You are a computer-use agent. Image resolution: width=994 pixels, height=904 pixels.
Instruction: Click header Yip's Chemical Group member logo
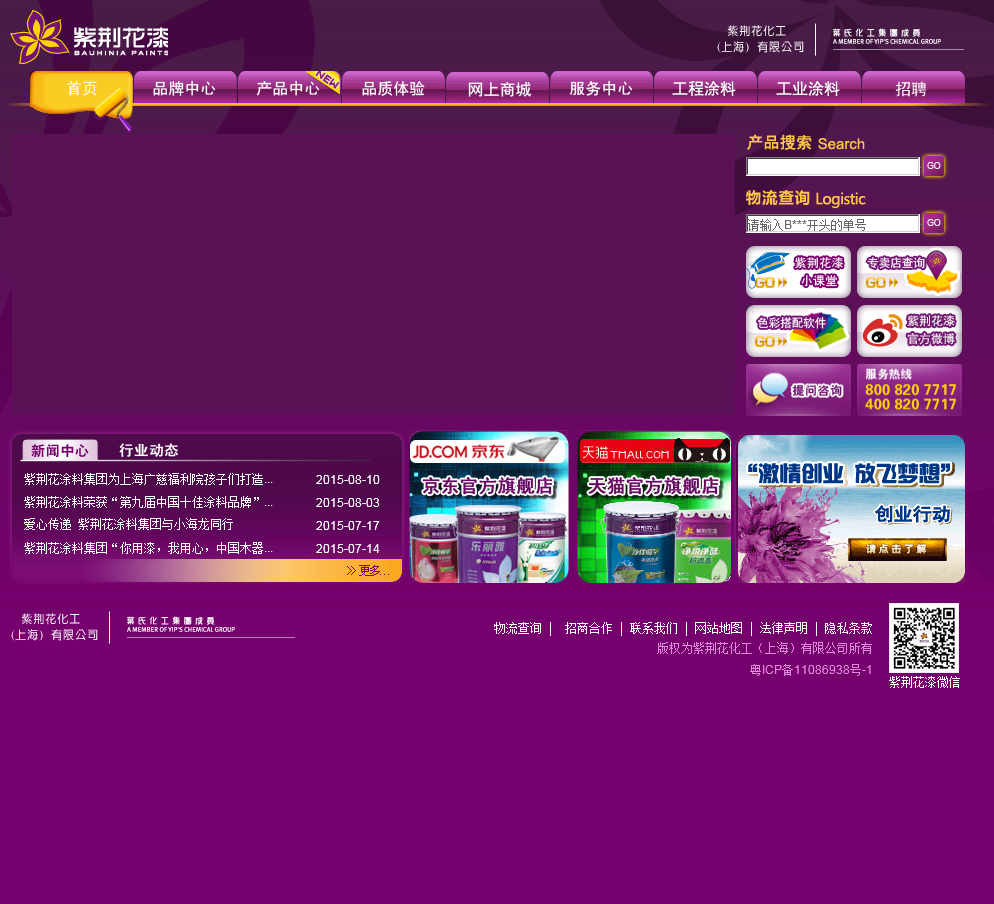click(x=898, y=38)
